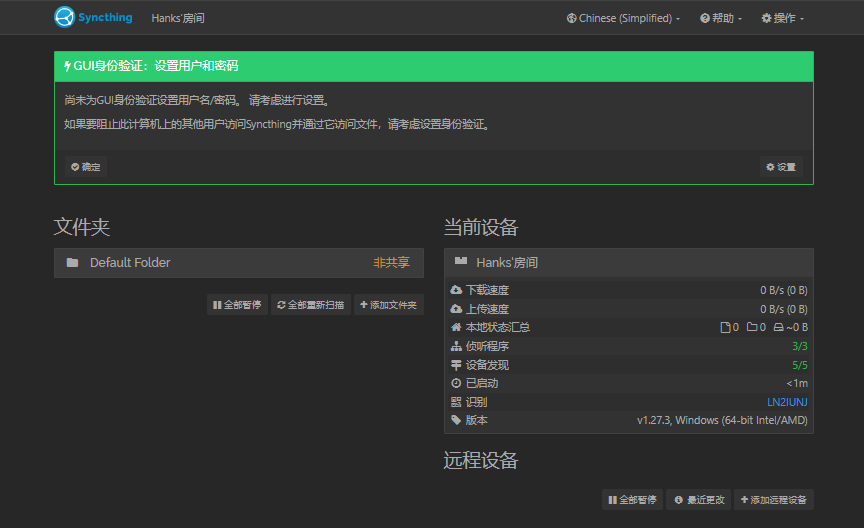This screenshot has height=528, width=864.
Task: Click the 侦听程序 network icon
Action: pyautogui.click(x=456, y=346)
